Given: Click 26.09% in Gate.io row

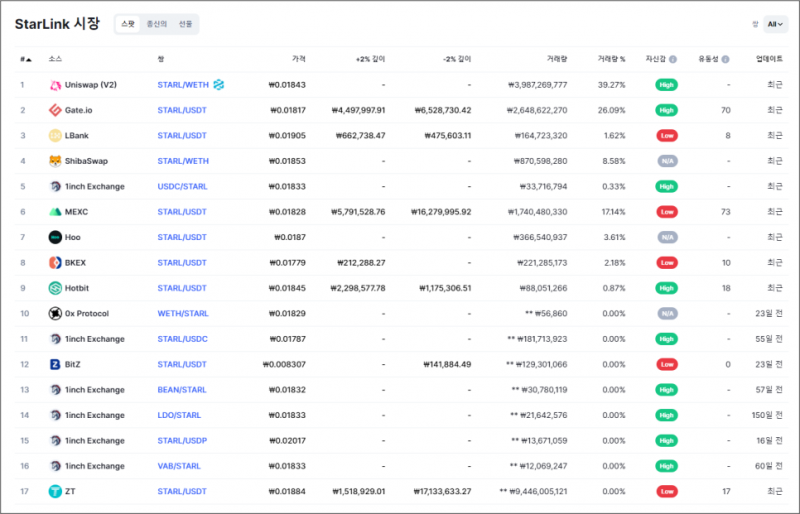Looking at the screenshot, I should click(612, 110).
